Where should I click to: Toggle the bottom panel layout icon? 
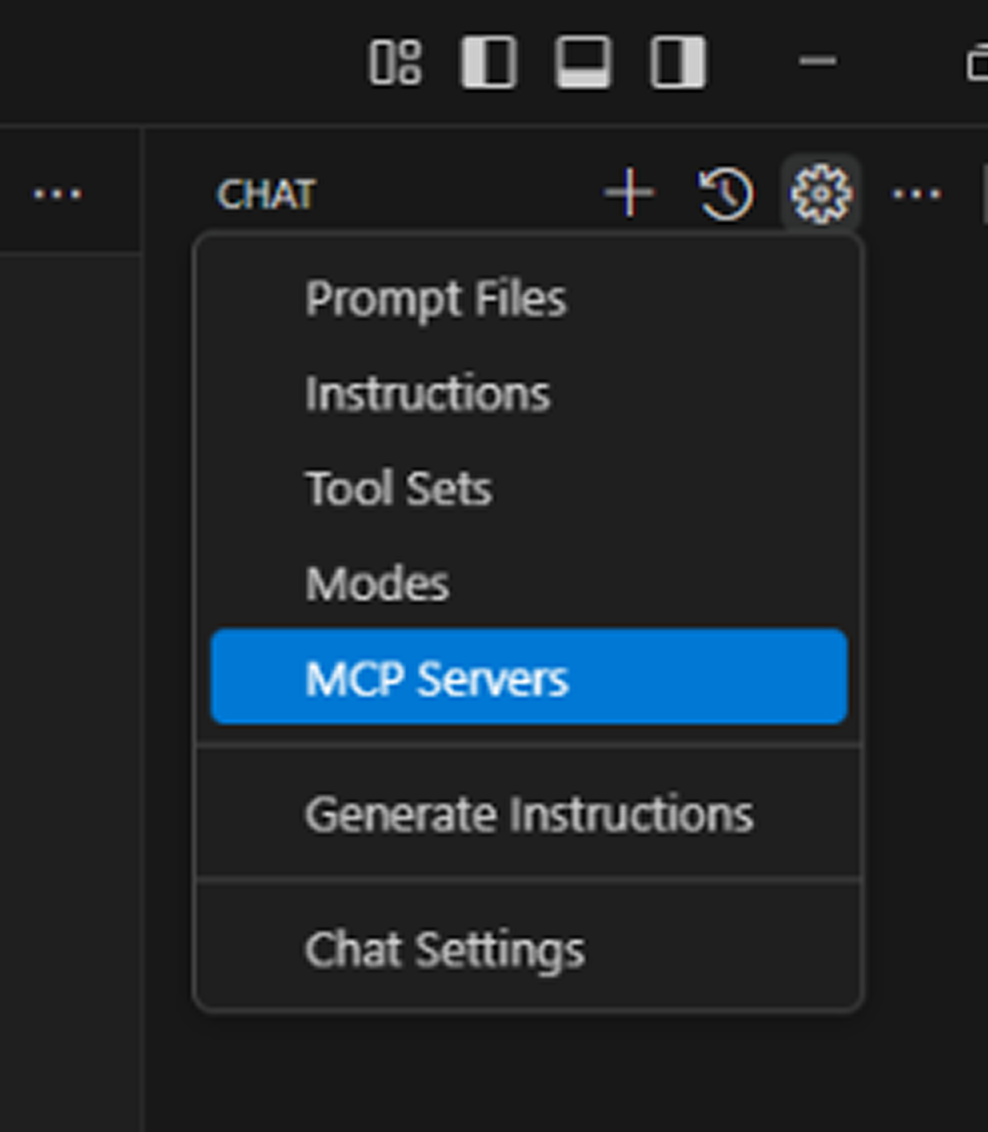583,63
